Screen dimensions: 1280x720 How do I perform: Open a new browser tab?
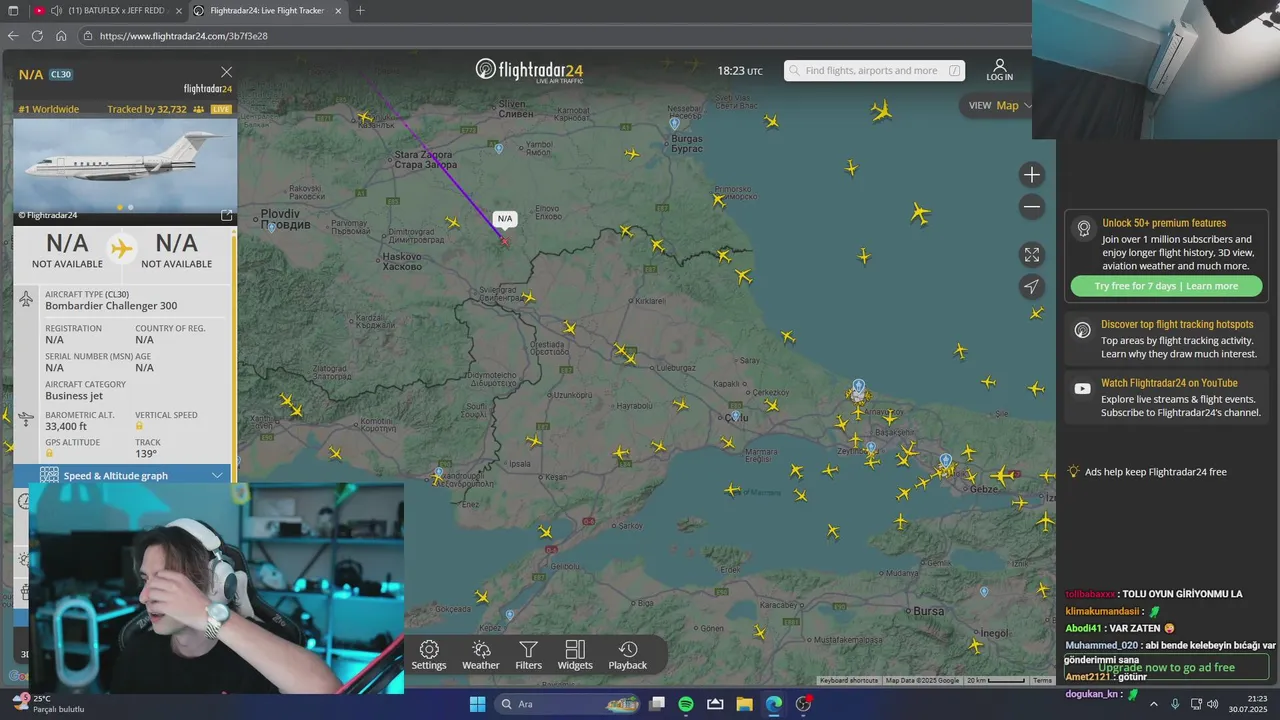point(360,10)
